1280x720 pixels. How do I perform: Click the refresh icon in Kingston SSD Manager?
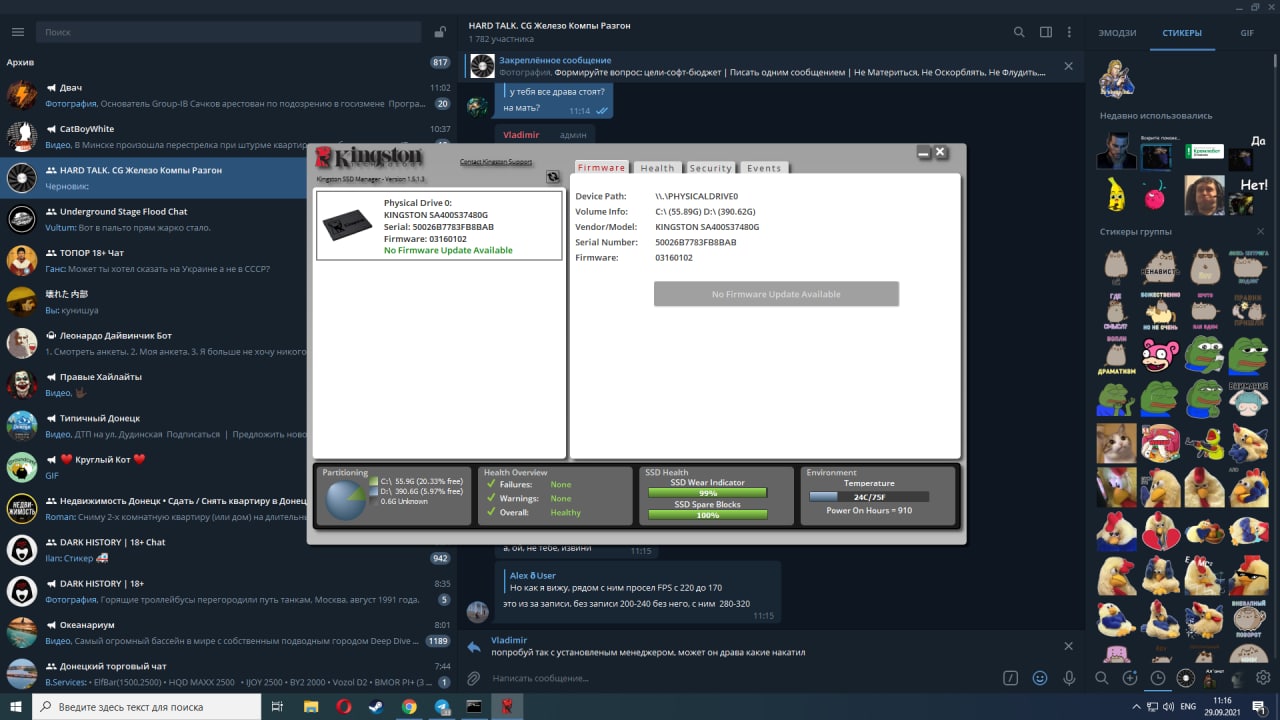[x=553, y=176]
